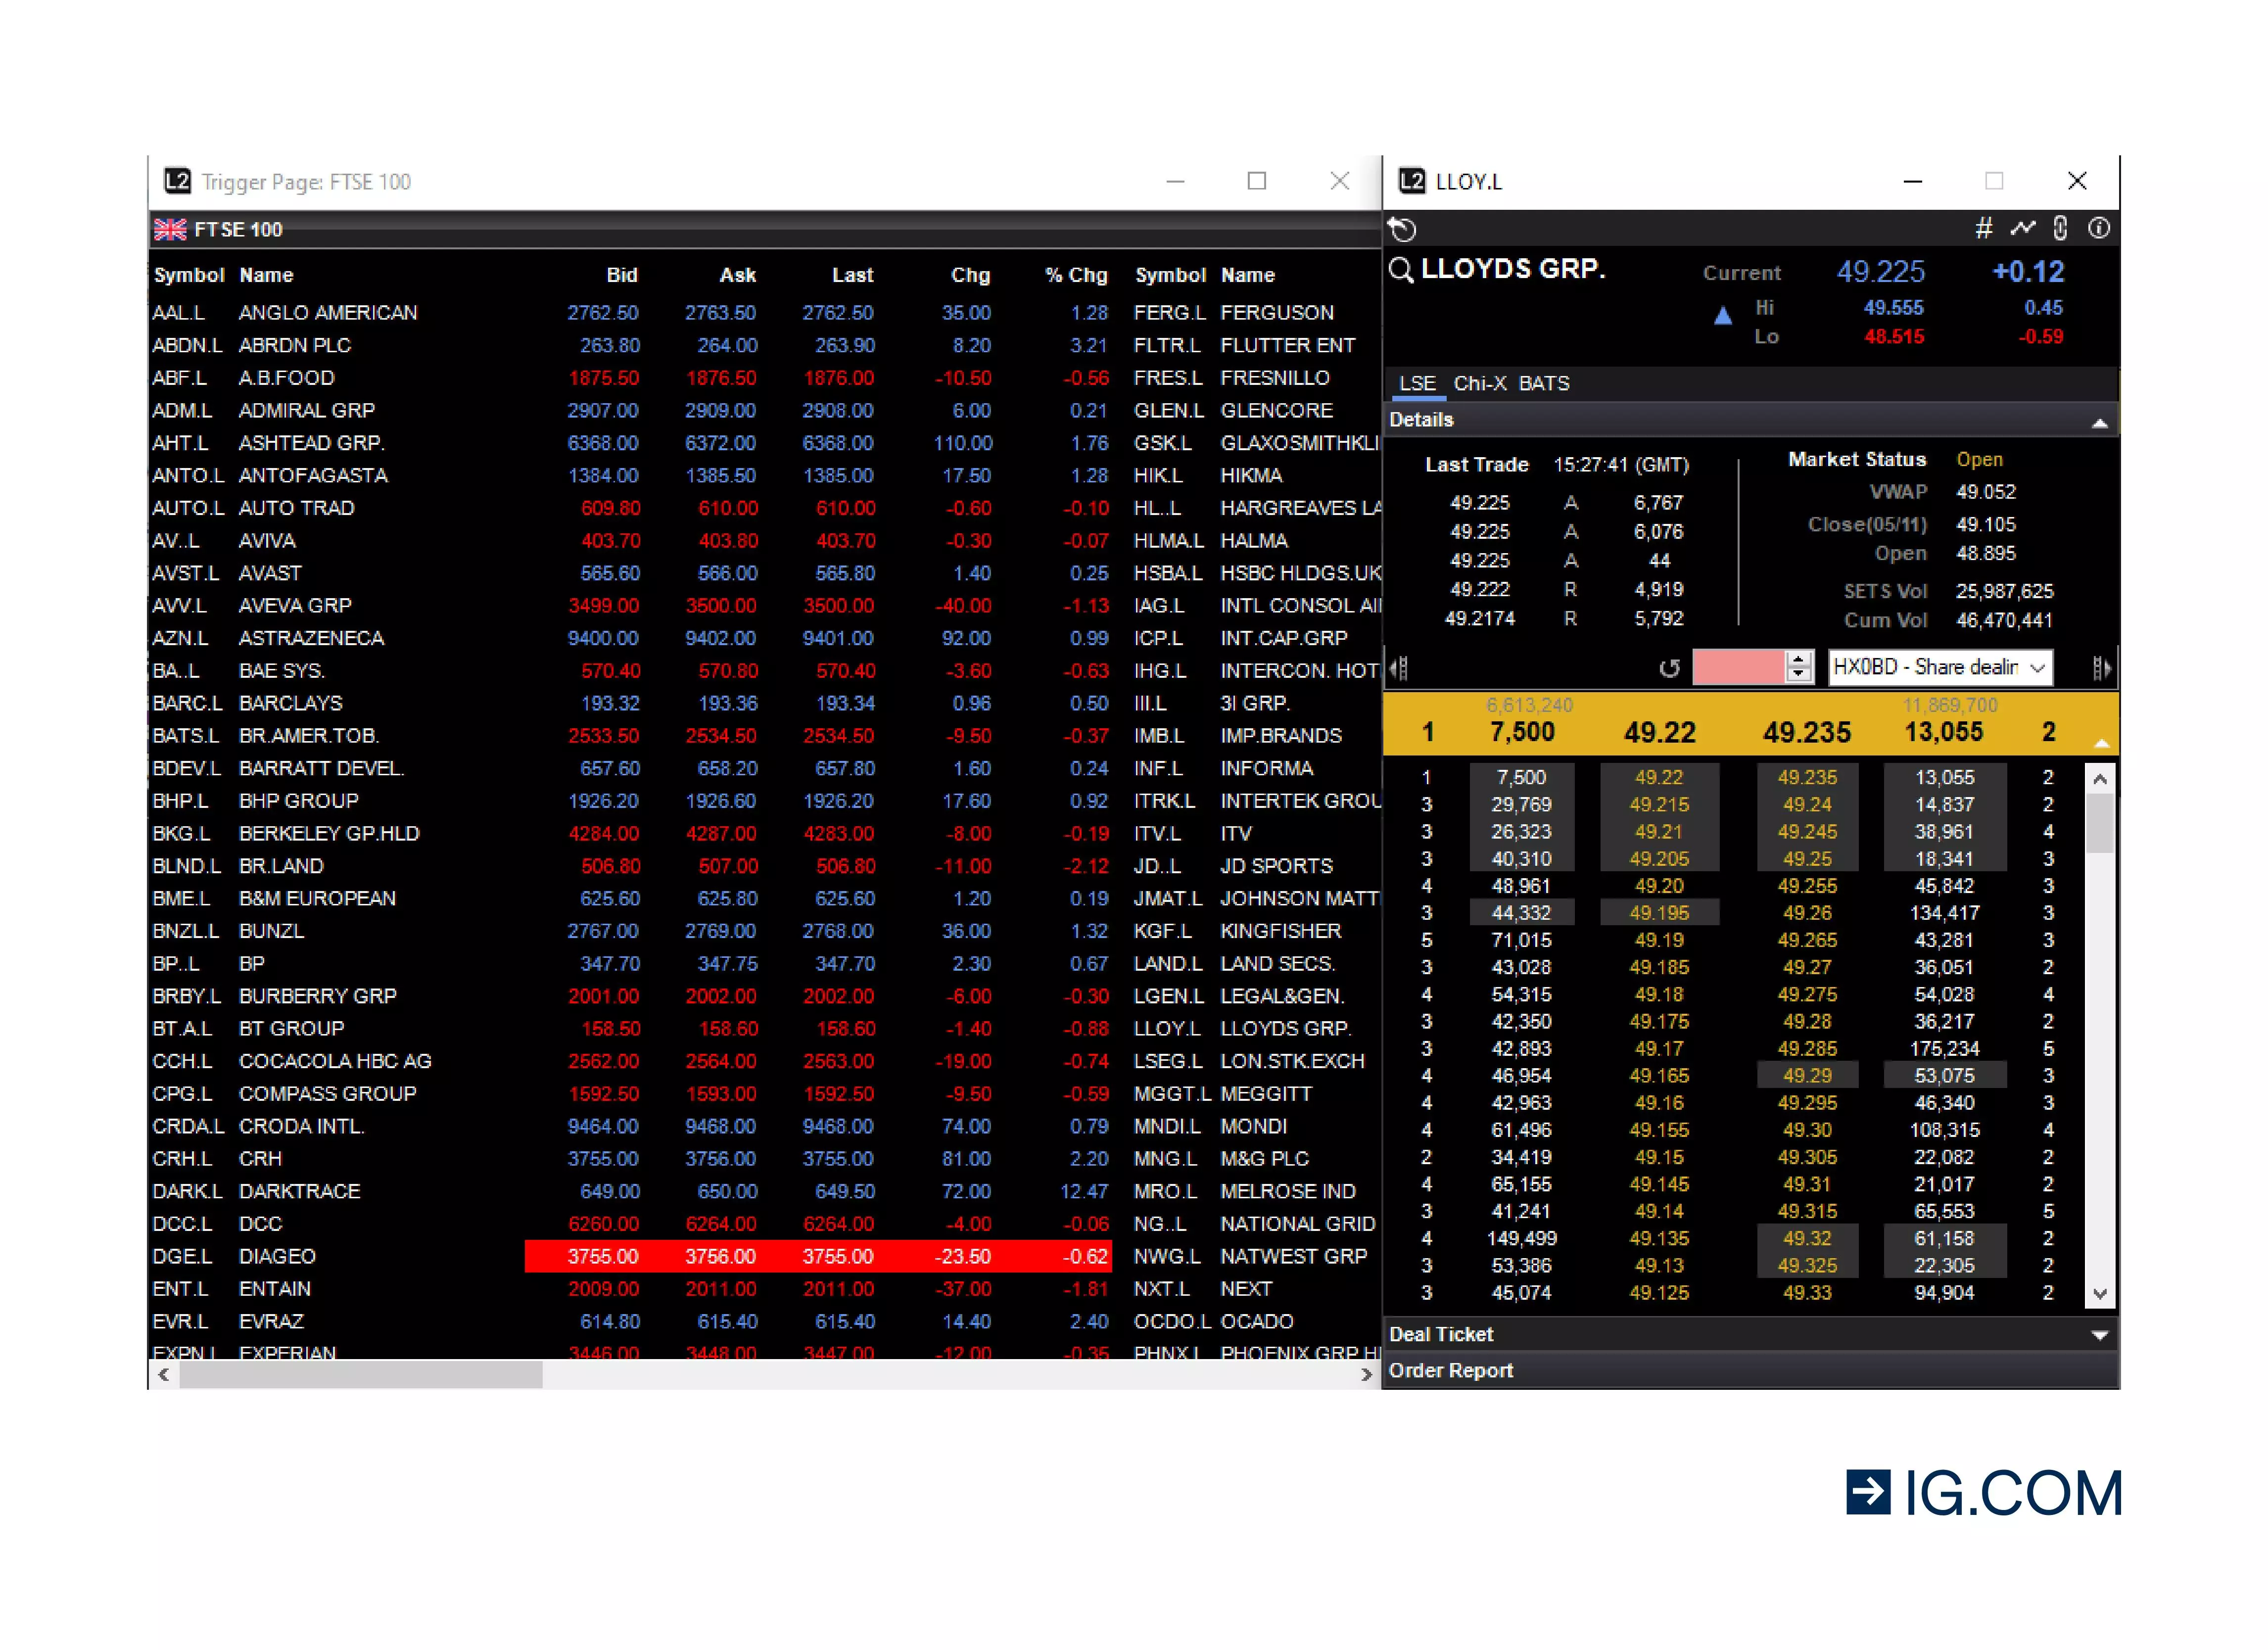Click the search magnifier beside LLOYDS GRP.
2268x1650 pixels.
1401,270
